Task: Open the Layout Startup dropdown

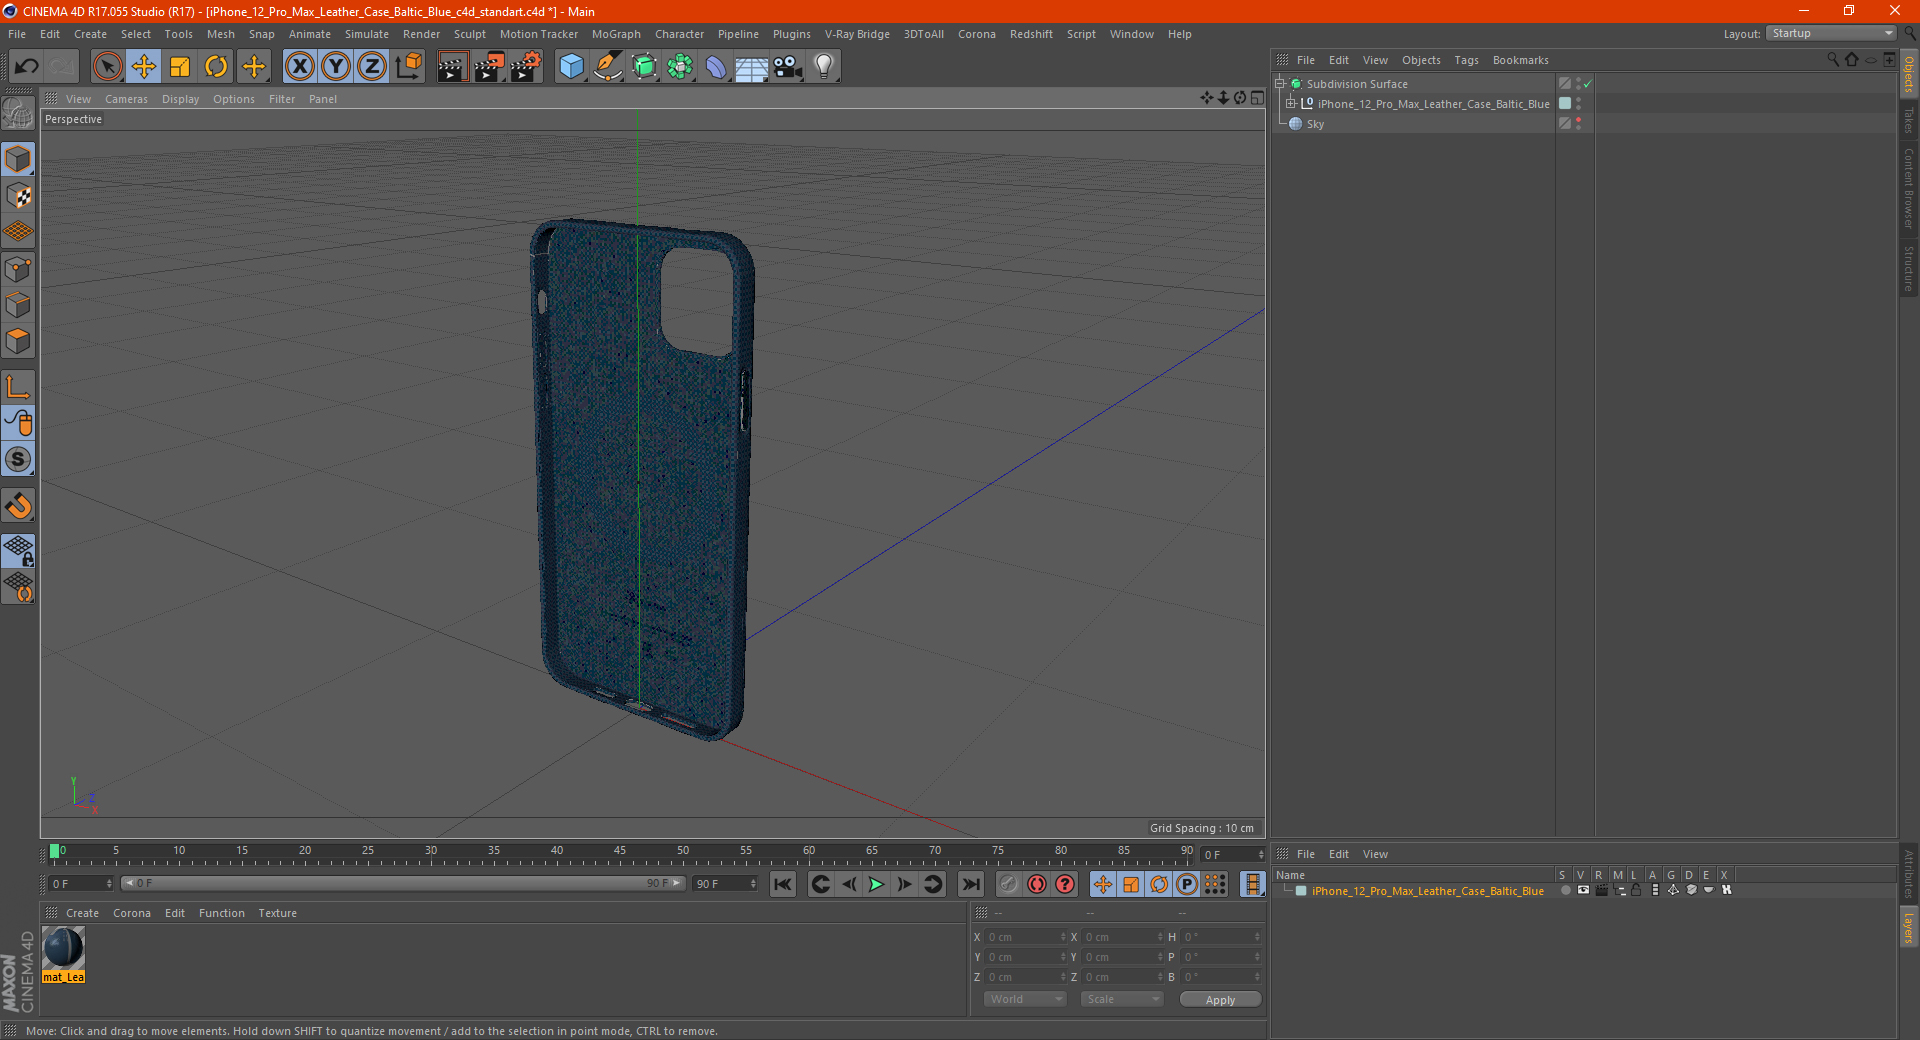Action: click(x=1832, y=33)
